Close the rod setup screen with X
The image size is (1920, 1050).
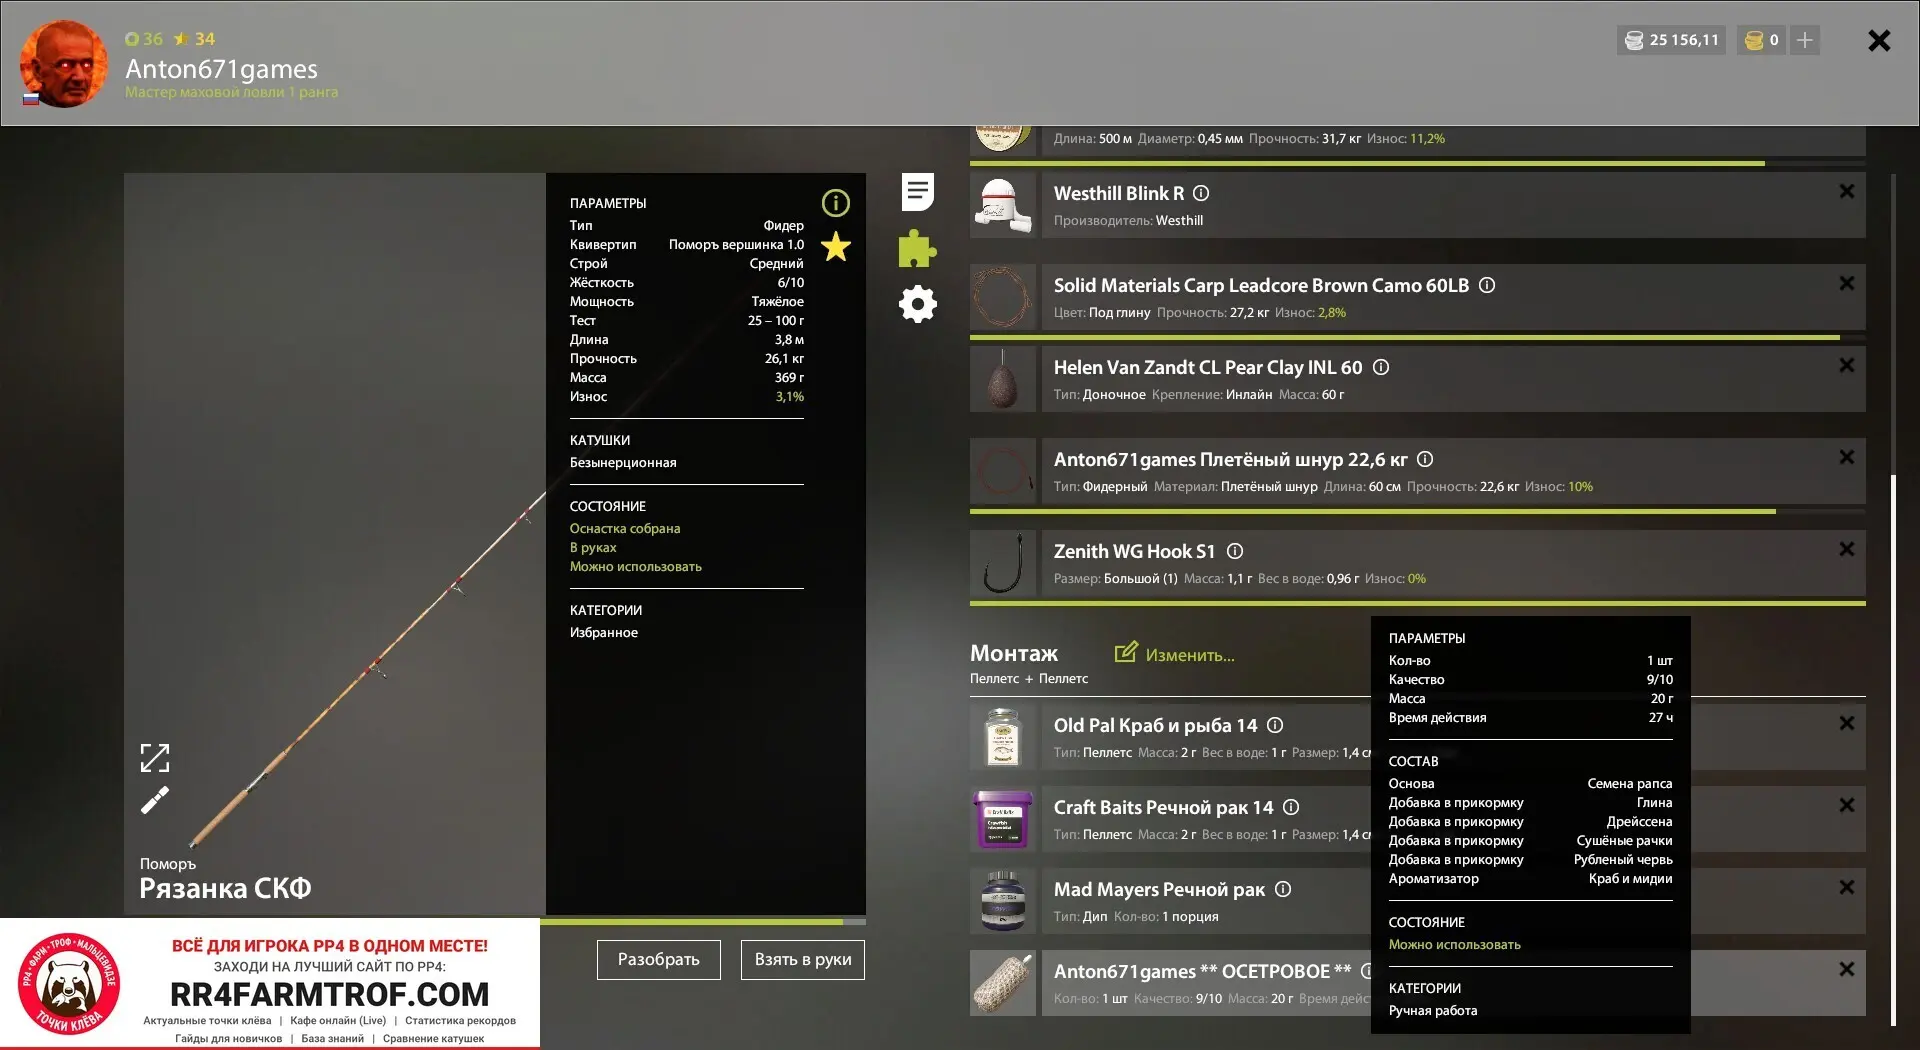coord(1879,40)
